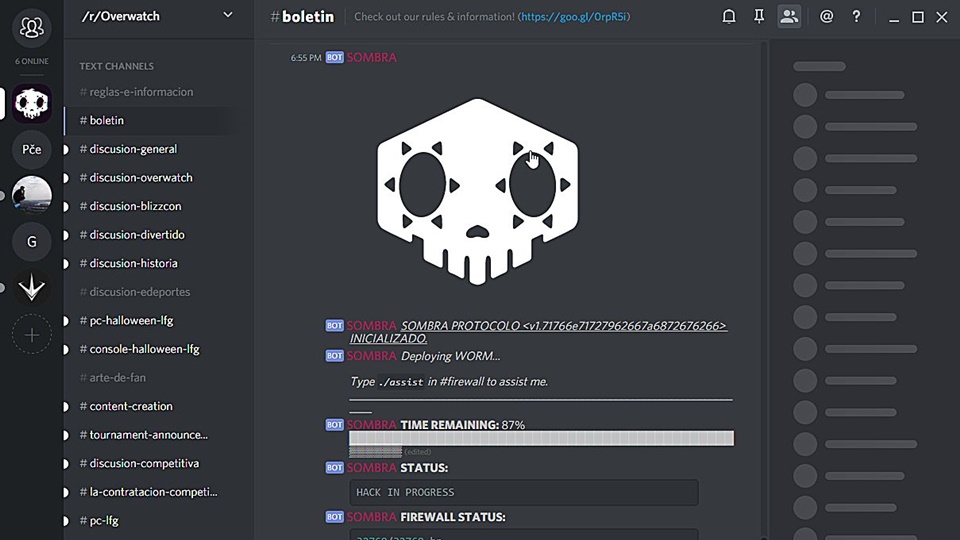Go to the reglas-e-informacion channel
960x540 pixels.
[141, 92]
